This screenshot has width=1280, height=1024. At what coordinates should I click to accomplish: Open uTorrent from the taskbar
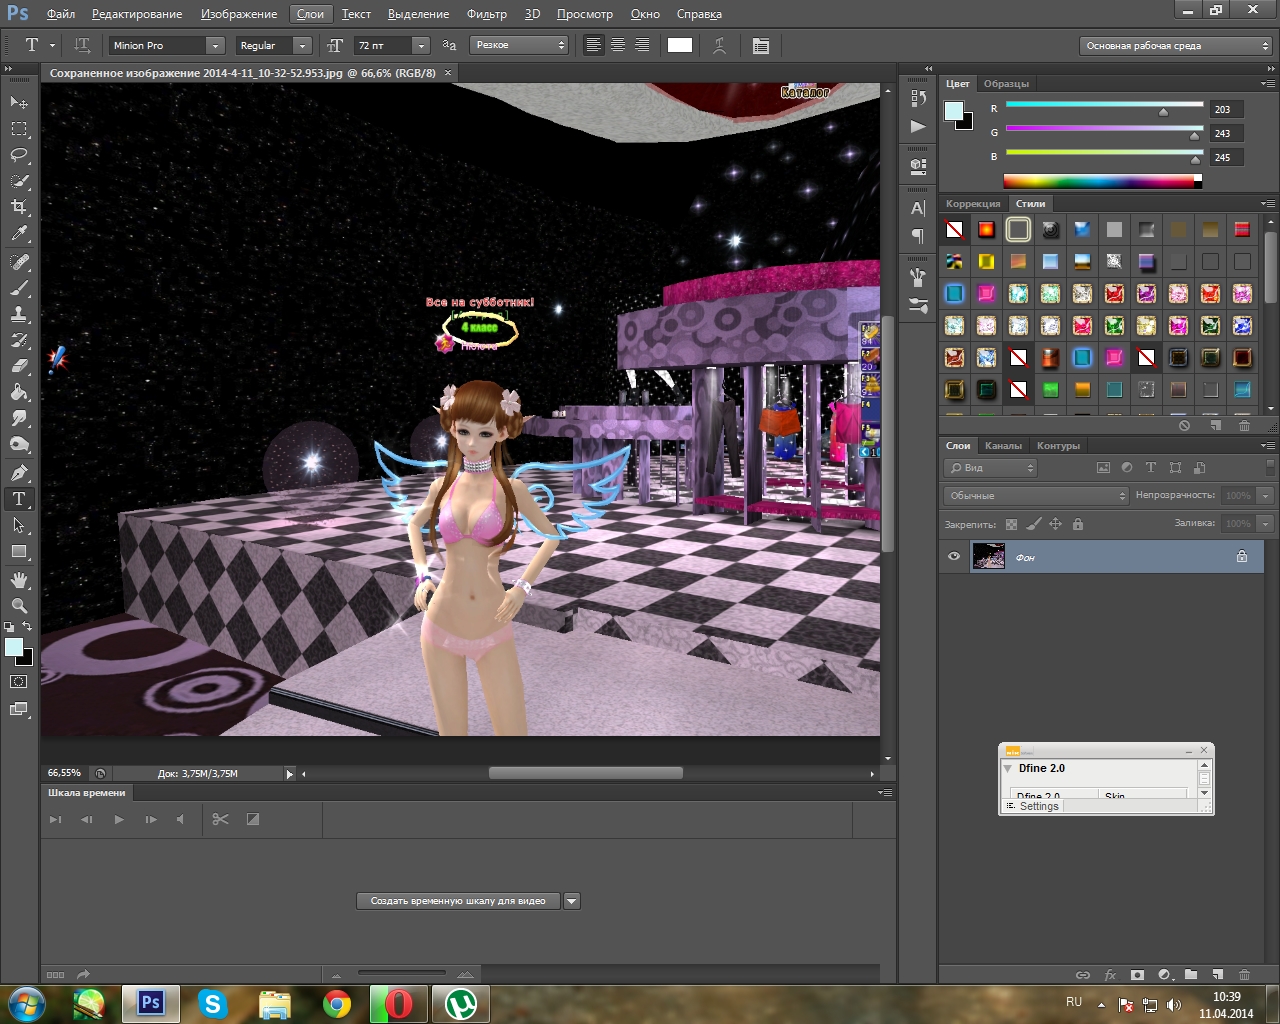[x=460, y=1003]
